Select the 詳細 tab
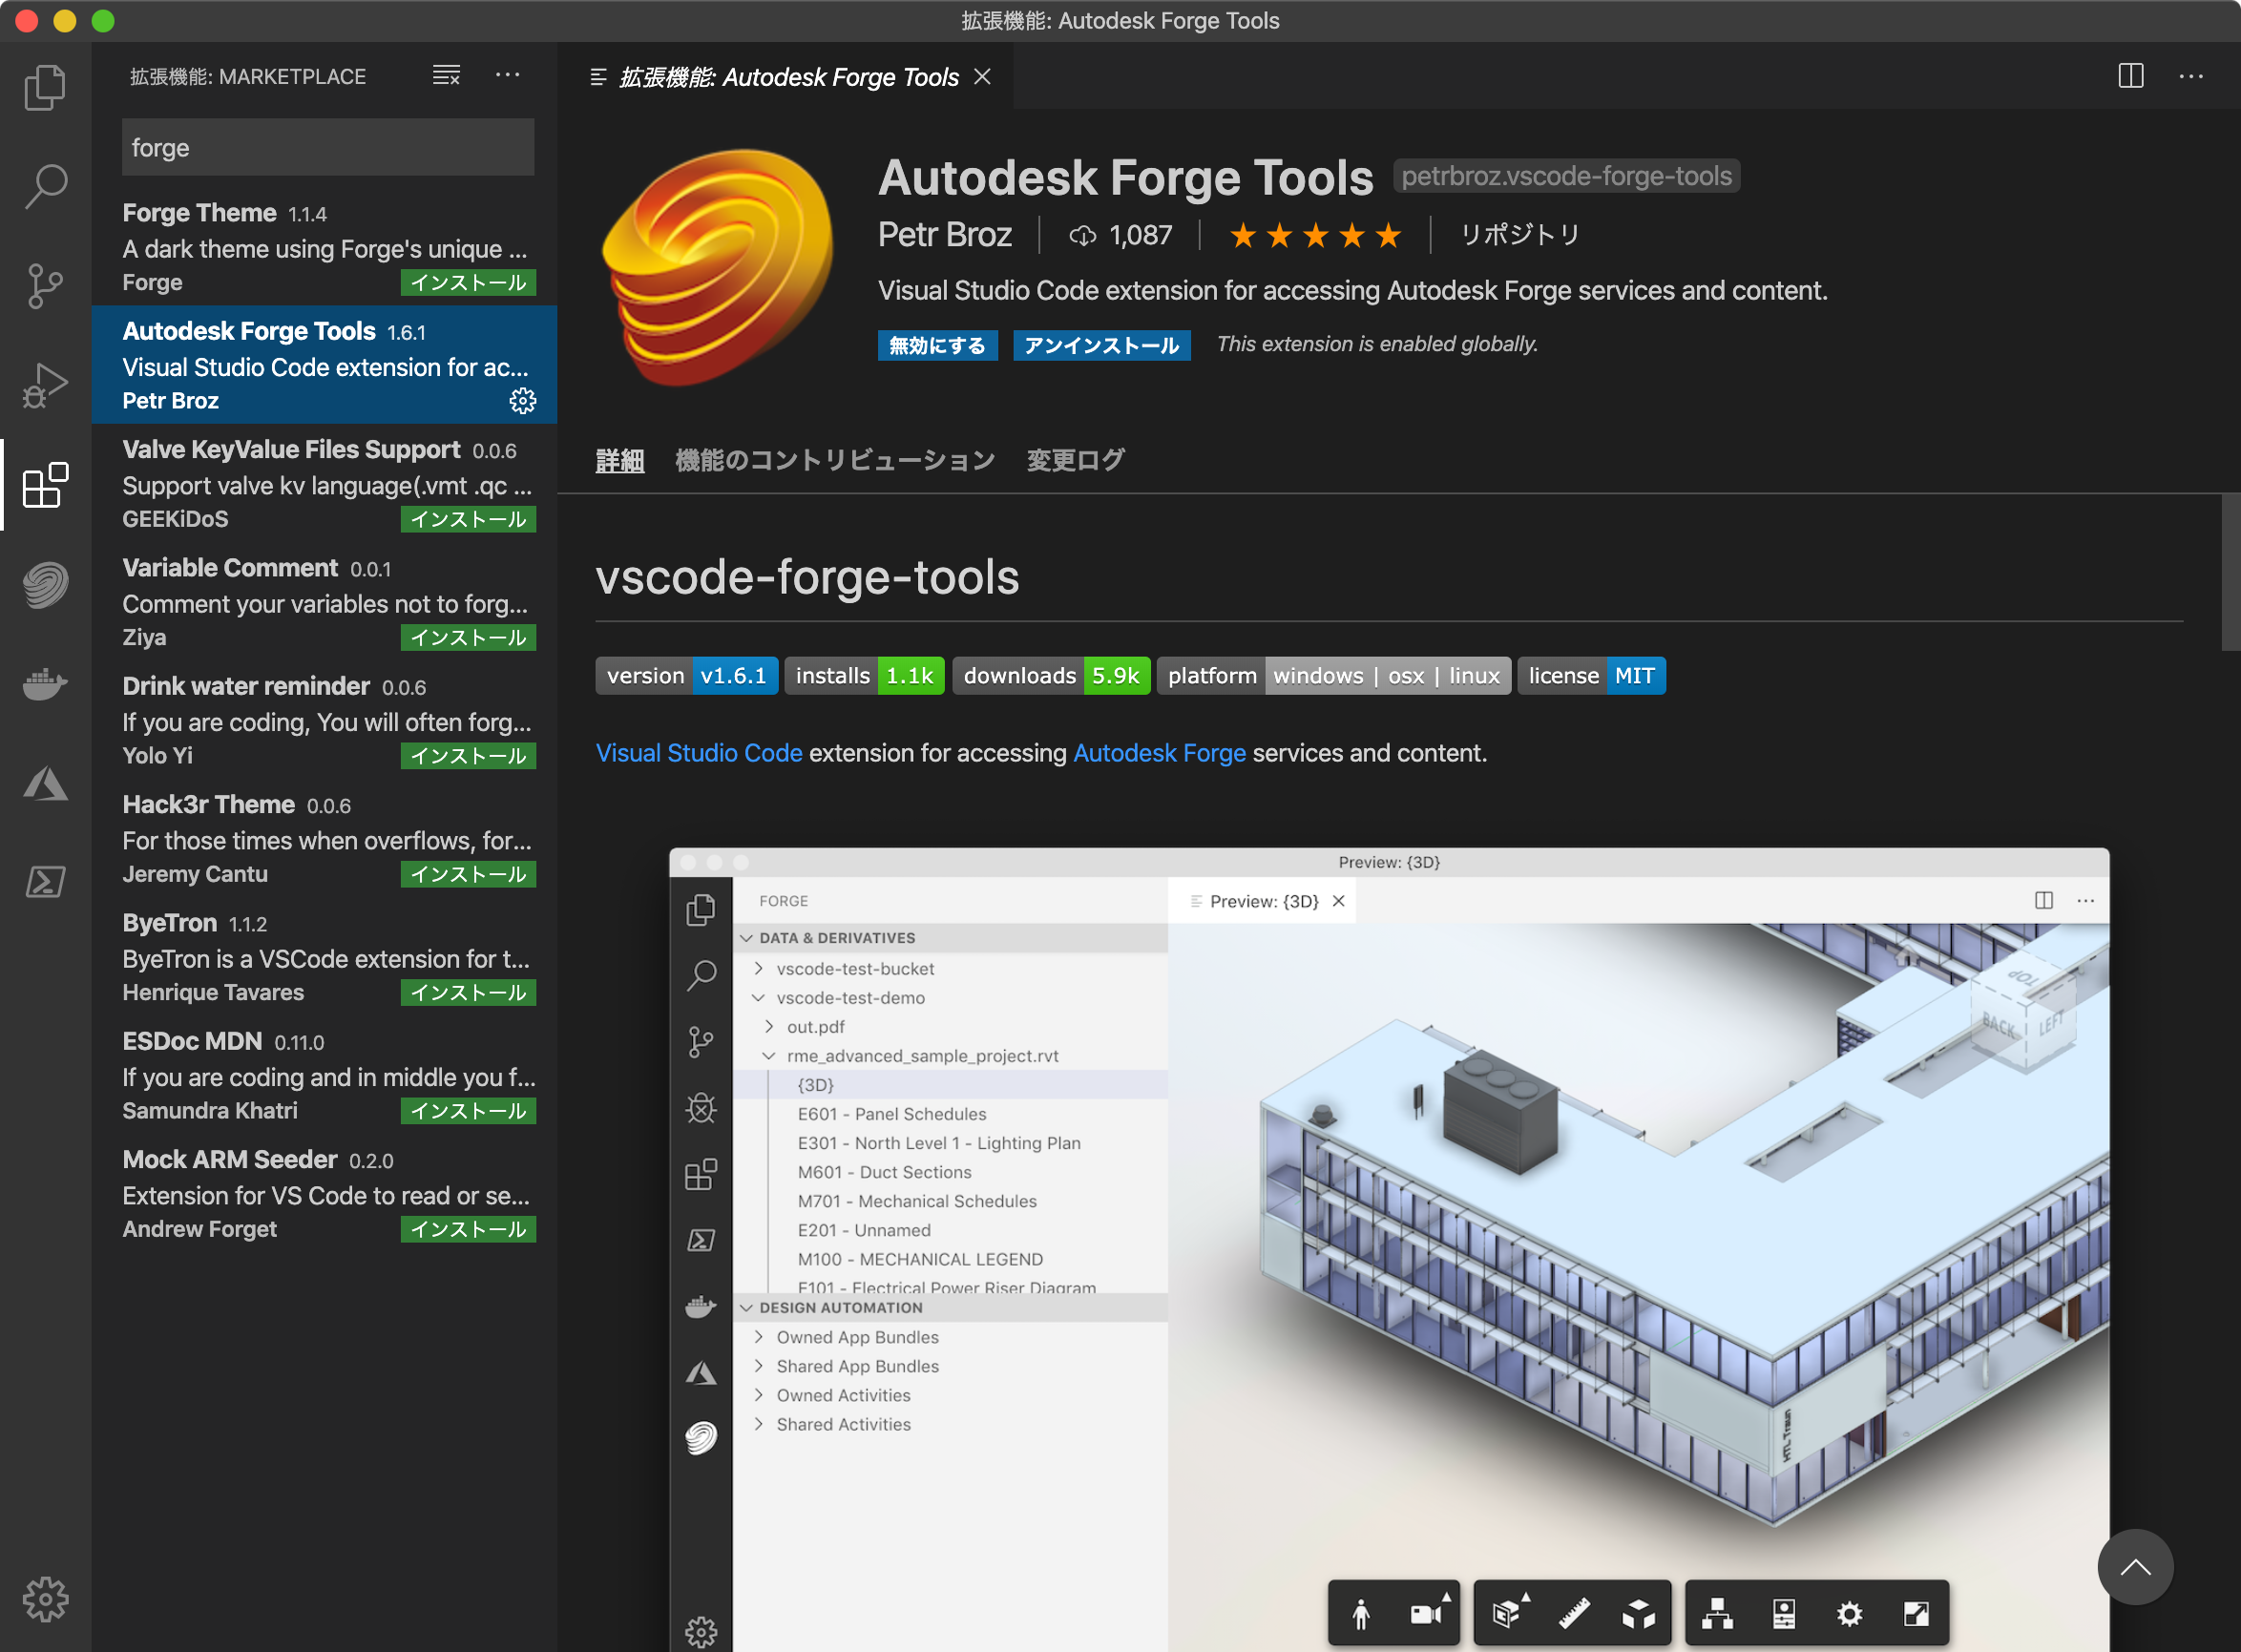Image resolution: width=2241 pixels, height=1652 pixels. point(621,459)
